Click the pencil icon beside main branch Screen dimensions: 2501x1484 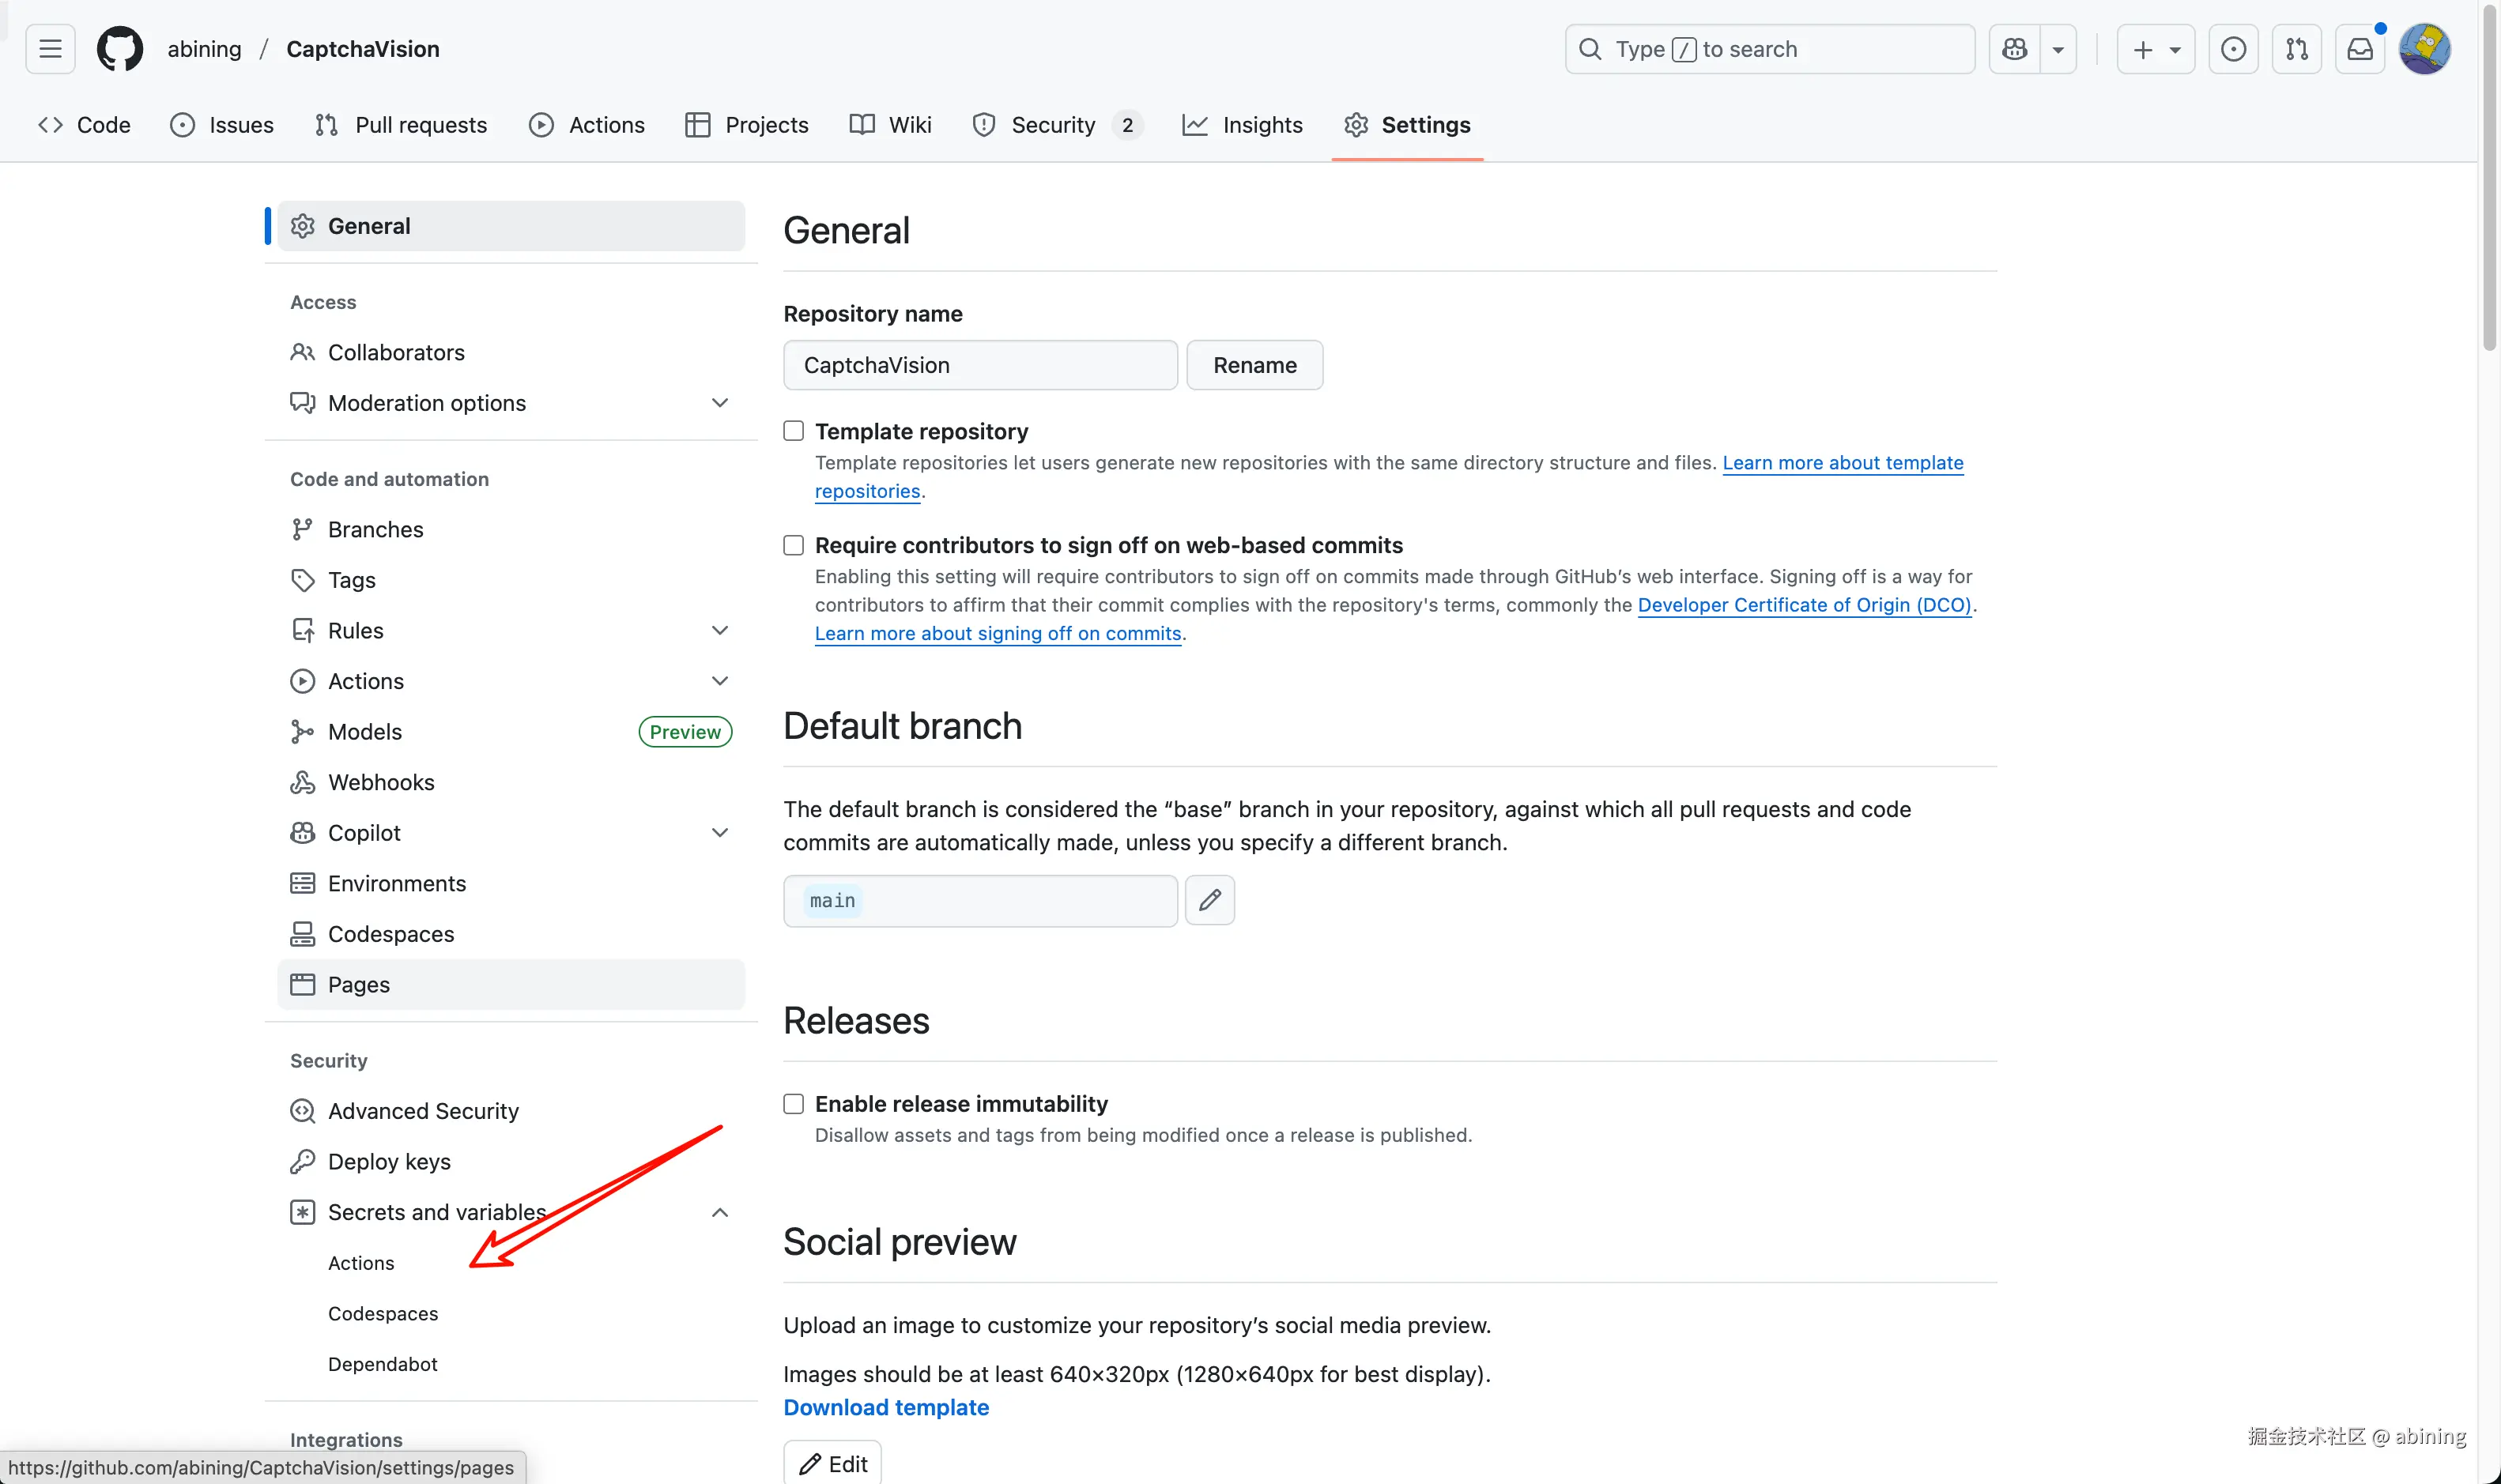tap(1209, 900)
